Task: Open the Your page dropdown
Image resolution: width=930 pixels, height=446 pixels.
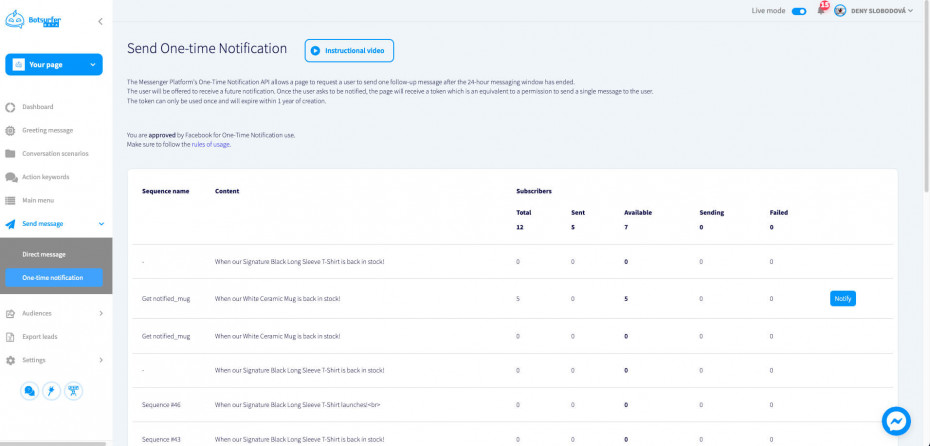Action: coord(54,65)
